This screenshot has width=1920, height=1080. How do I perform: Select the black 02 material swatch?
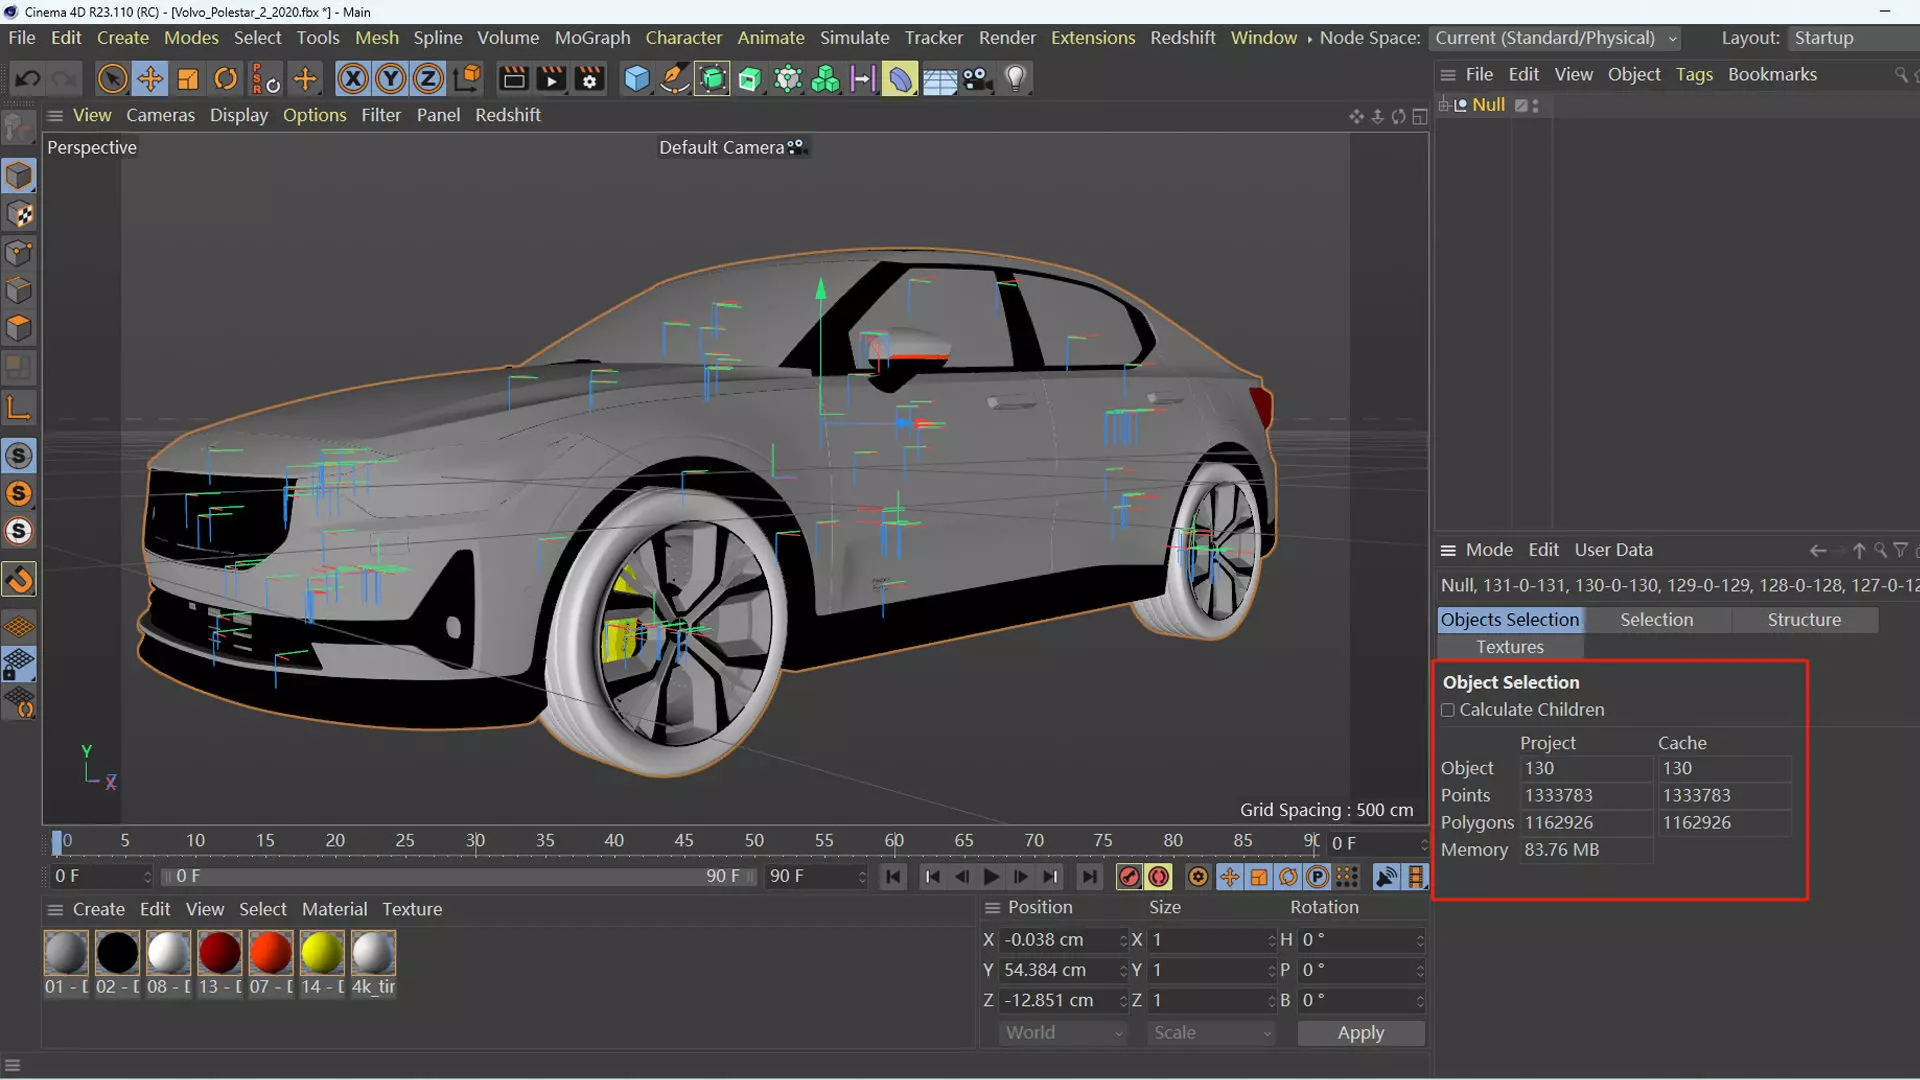point(117,952)
